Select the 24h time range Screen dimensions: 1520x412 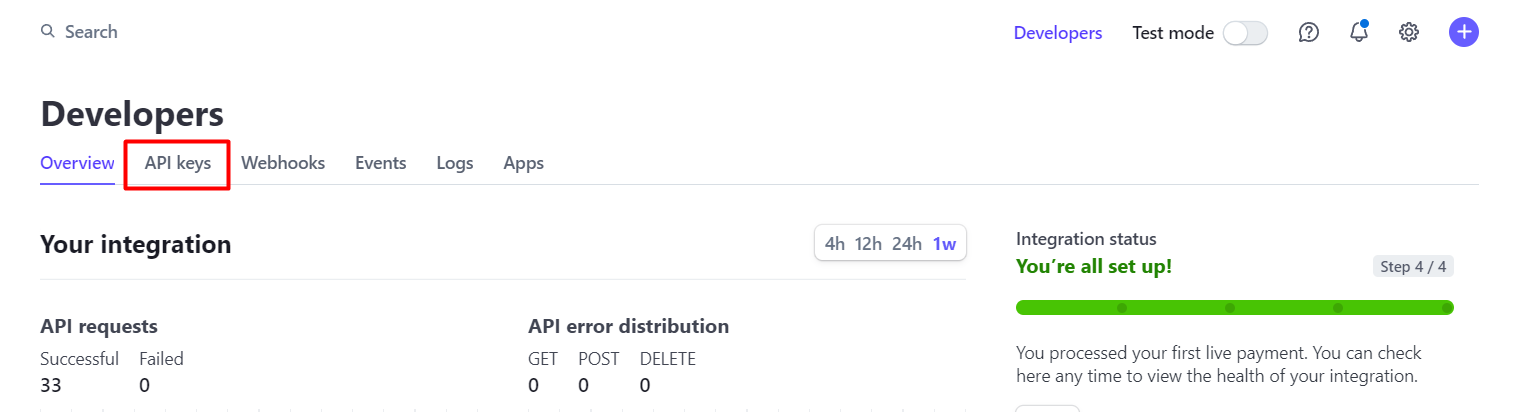click(x=907, y=243)
